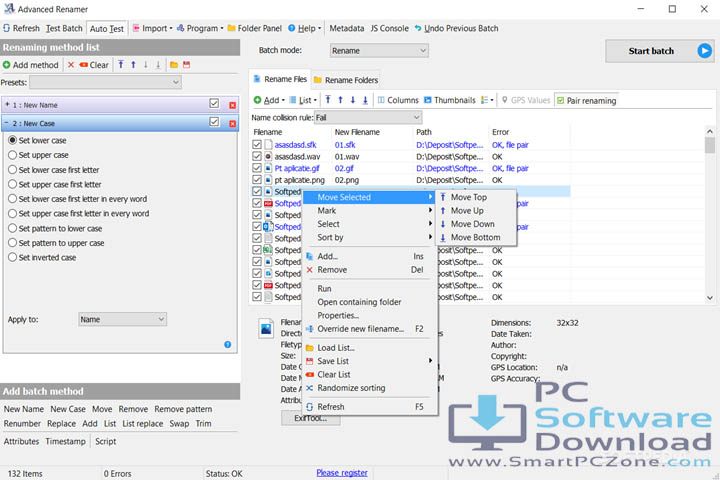This screenshot has width=720, height=480.
Task: Click the GPS Values toolbar item
Action: tap(526, 100)
